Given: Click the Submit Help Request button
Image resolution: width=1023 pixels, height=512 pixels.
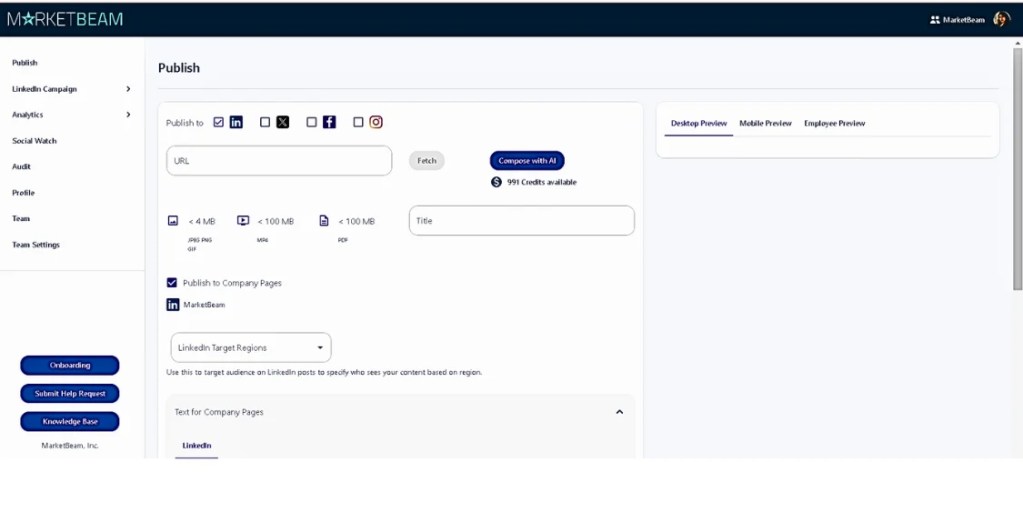Looking at the screenshot, I should (70, 394).
